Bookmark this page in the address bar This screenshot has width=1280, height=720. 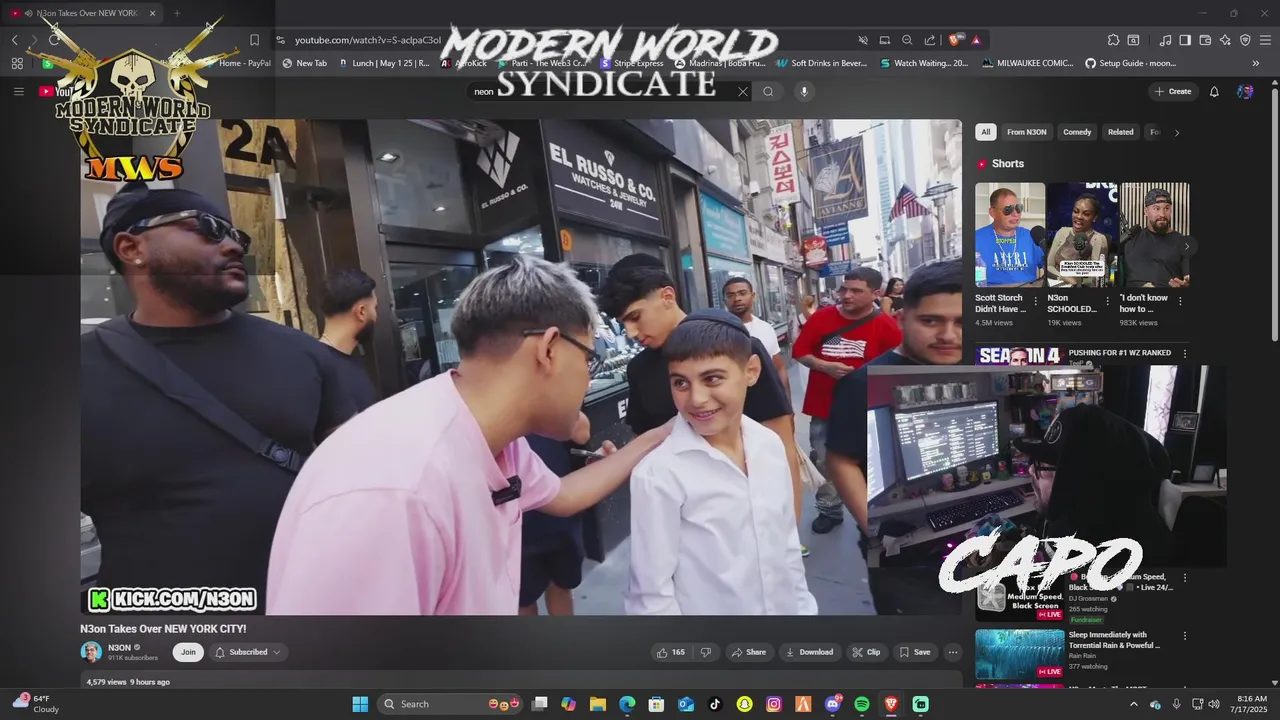[254, 40]
